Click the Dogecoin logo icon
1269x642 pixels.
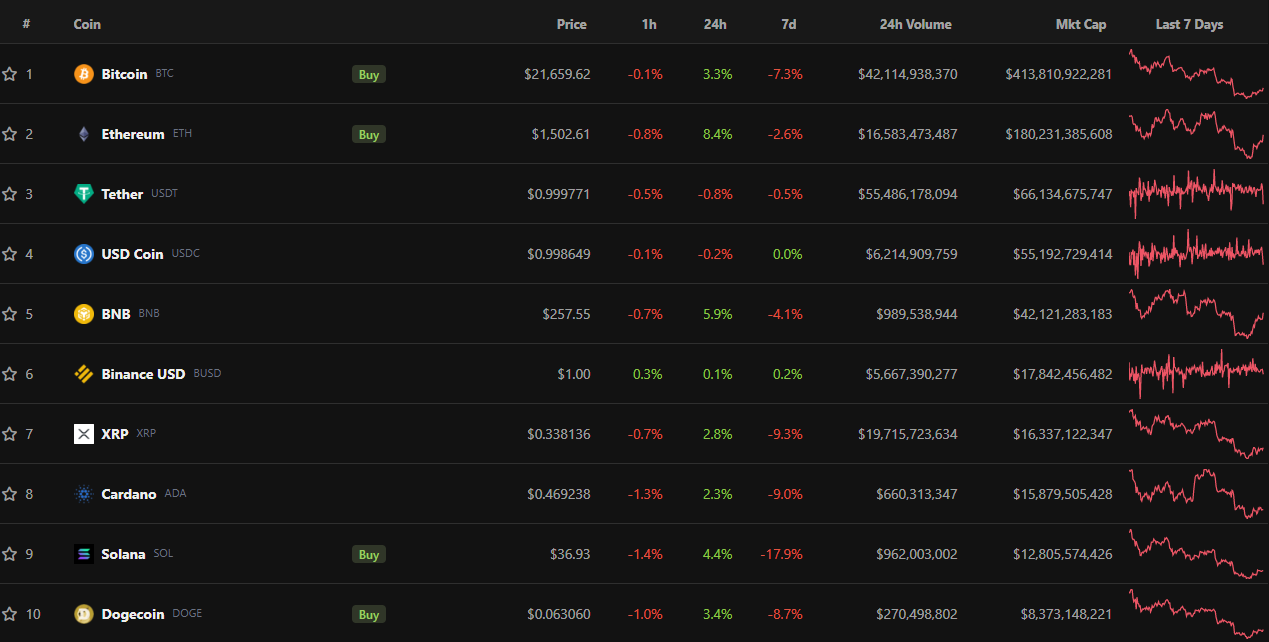click(x=84, y=614)
